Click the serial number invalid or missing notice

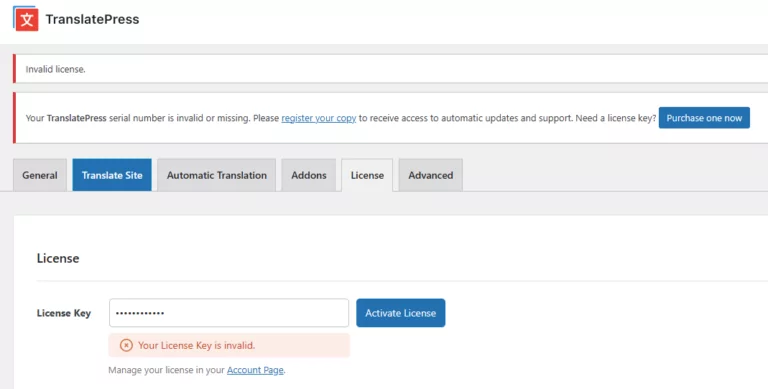[390, 118]
